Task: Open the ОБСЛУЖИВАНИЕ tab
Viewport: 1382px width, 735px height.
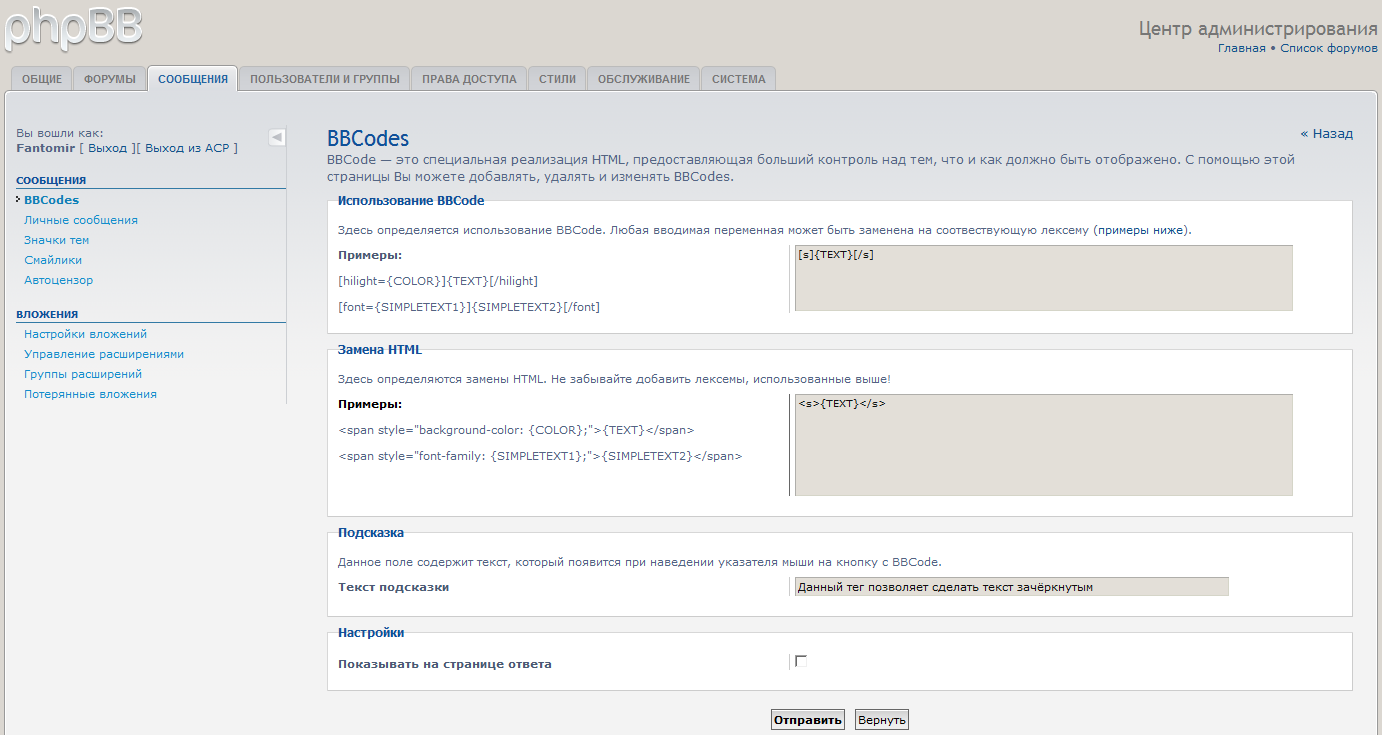Action: click(x=644, y=79)
